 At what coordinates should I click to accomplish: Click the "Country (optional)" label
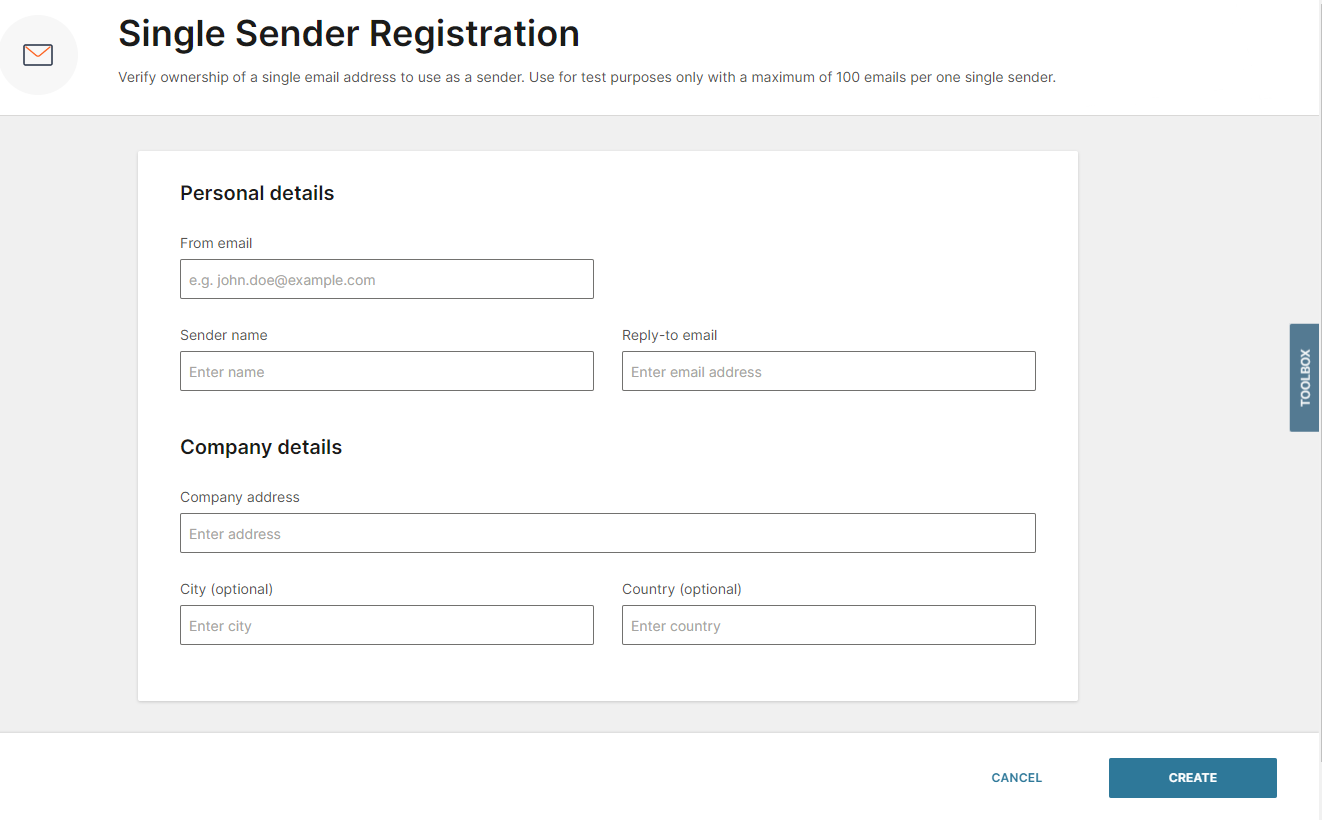point(681,589)
